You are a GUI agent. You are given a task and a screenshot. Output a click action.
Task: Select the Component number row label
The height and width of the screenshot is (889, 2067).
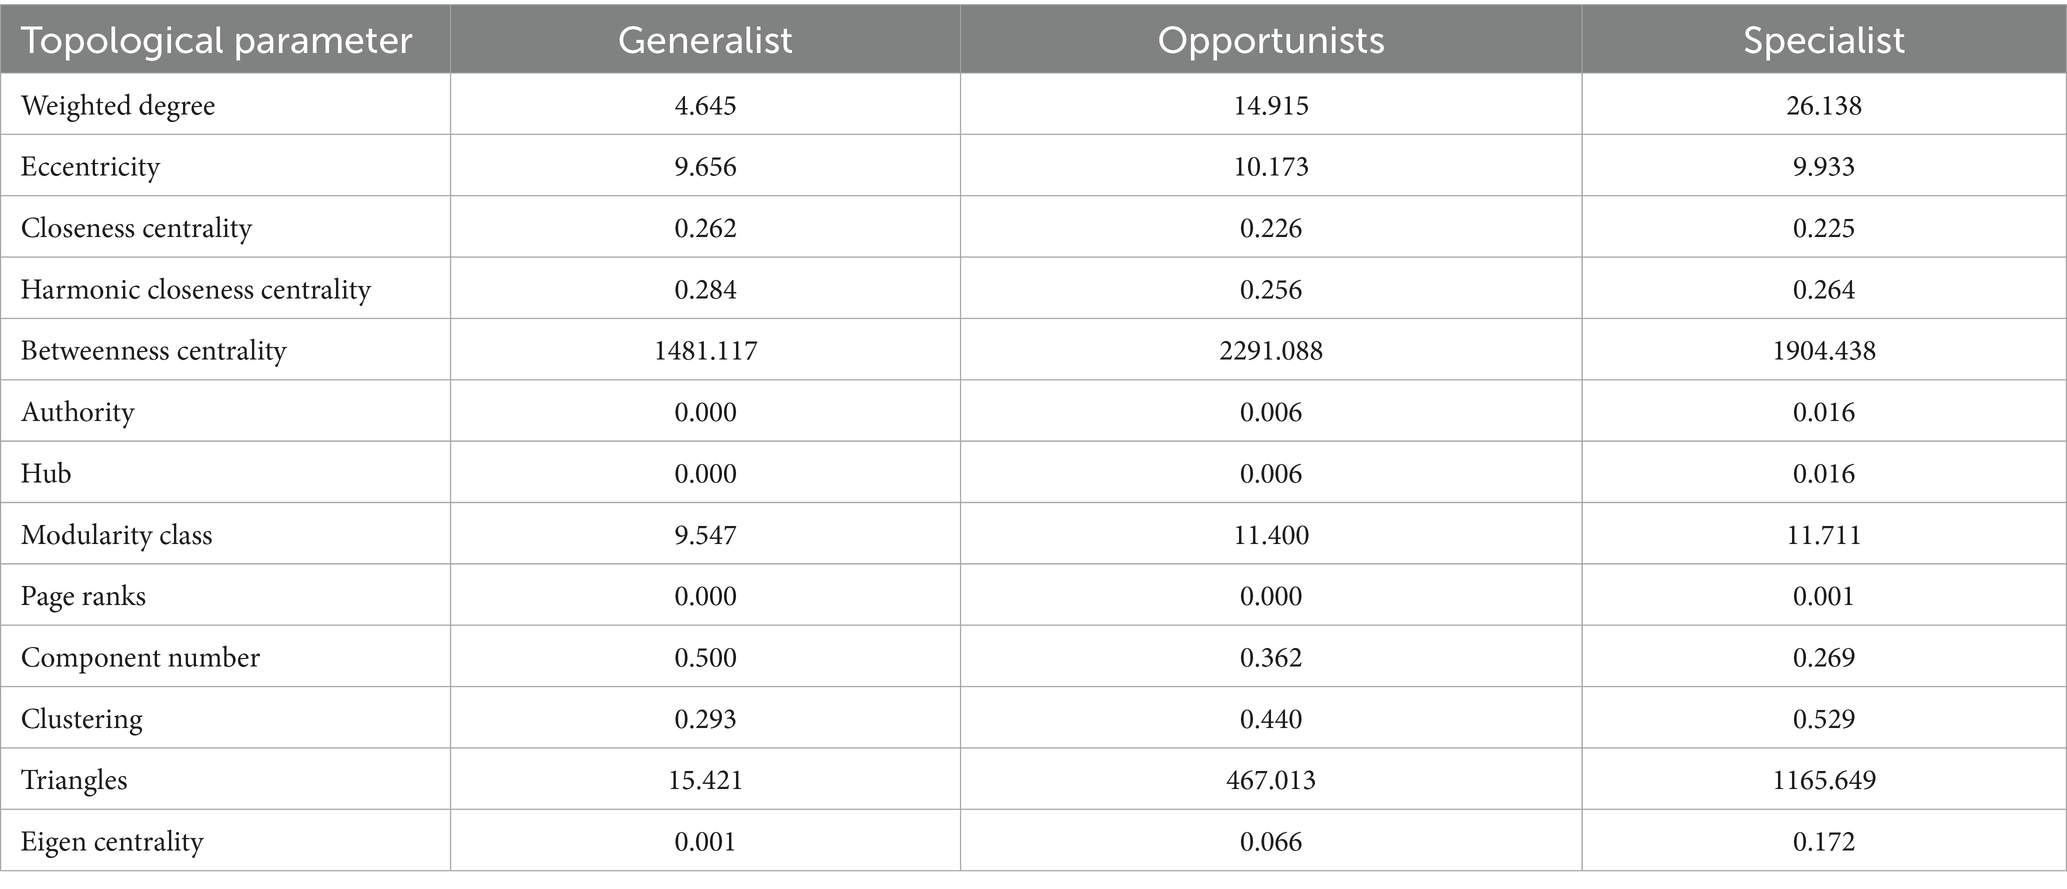140,657
